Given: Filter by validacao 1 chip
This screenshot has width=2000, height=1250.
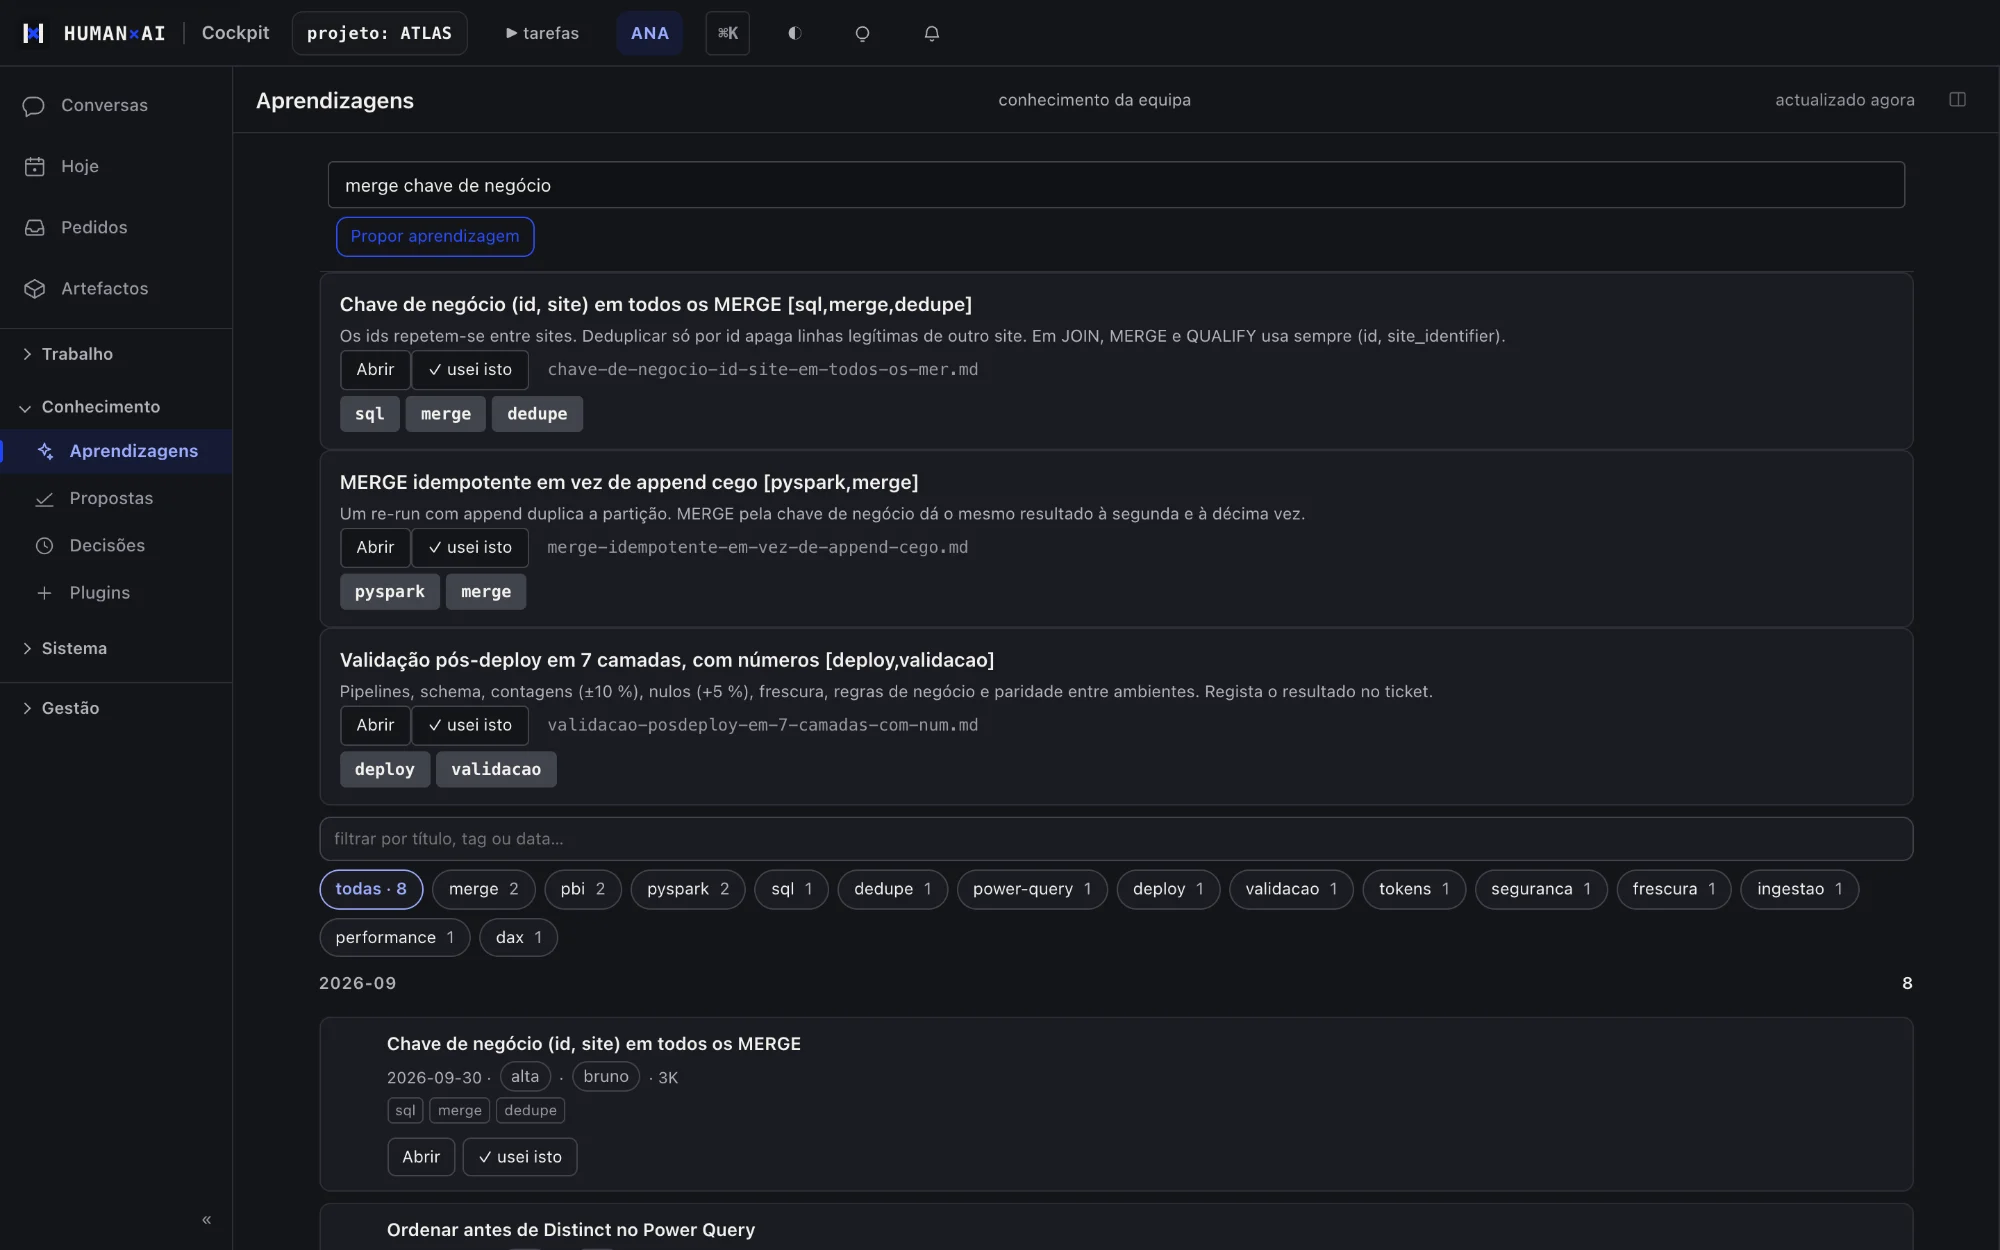Looking at the screenshot, I should coord(1291,889).
